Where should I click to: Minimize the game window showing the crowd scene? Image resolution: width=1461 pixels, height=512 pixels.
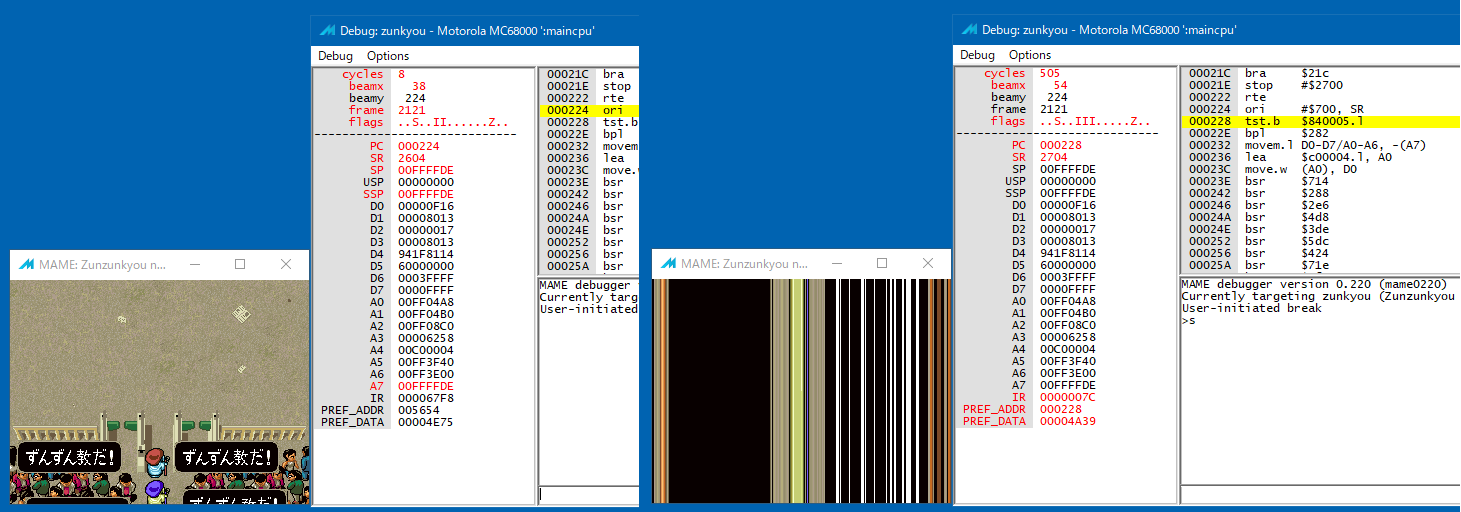(193, 265)
